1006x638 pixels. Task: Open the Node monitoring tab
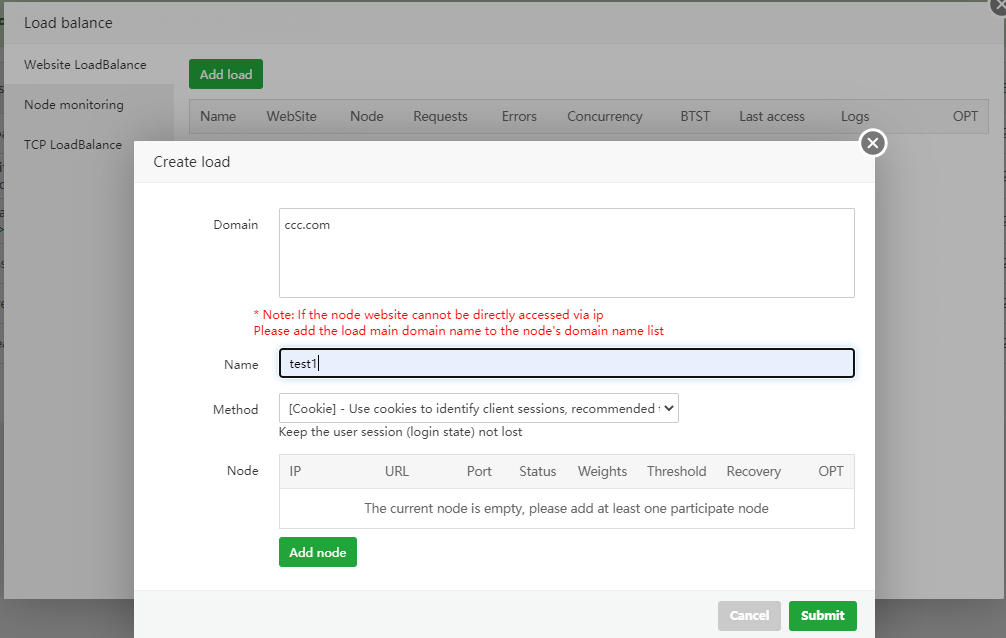[74, 105]
